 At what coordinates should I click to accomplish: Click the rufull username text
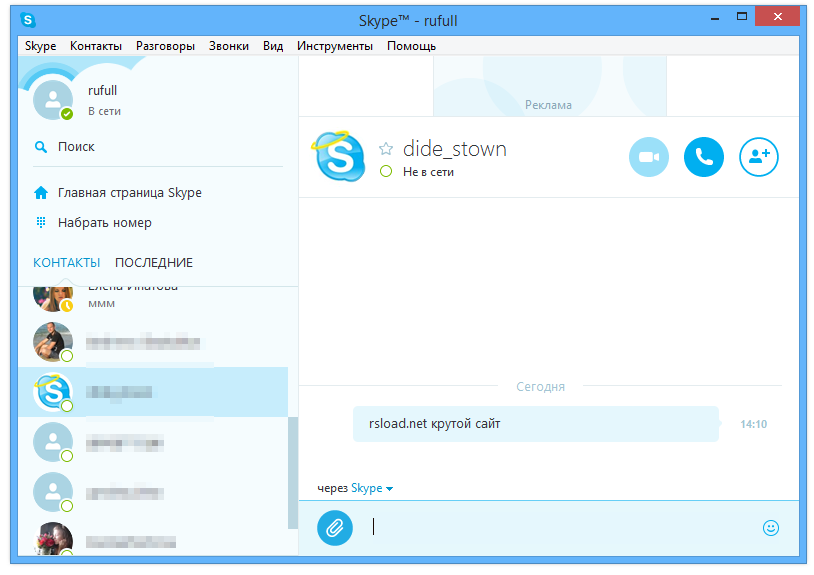102,90
